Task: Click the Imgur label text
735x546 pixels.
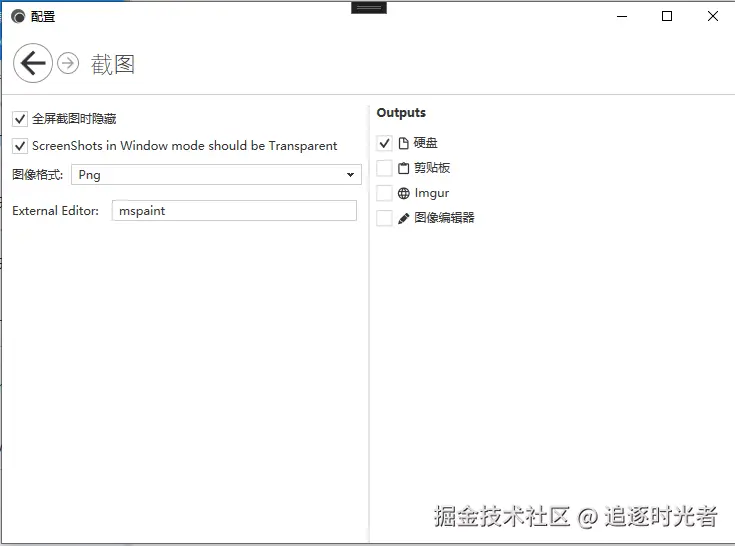Action: (432, 193)
